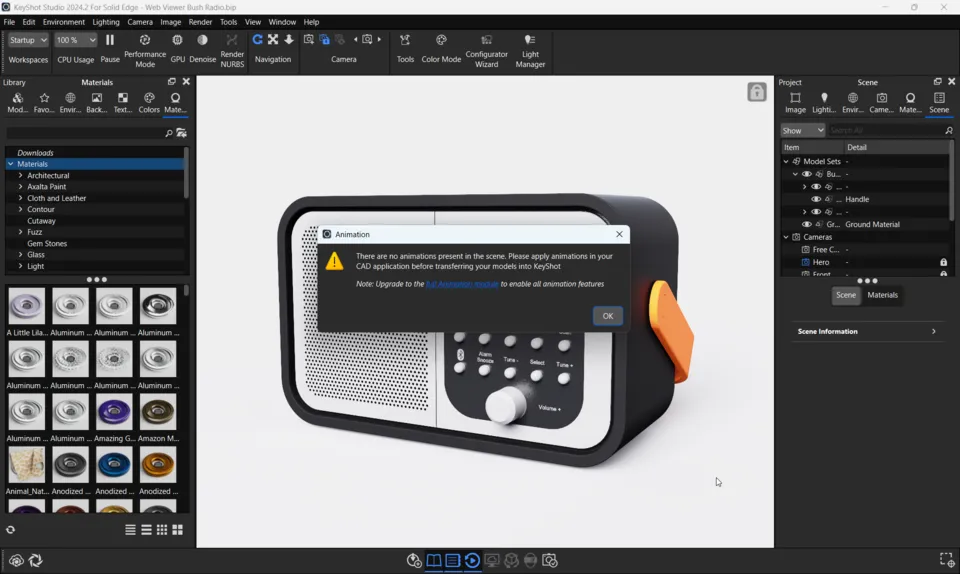Screen dimensions: 960x574
Task: Switch to Colors tab in Library
Action: click(x=149, y=102)
